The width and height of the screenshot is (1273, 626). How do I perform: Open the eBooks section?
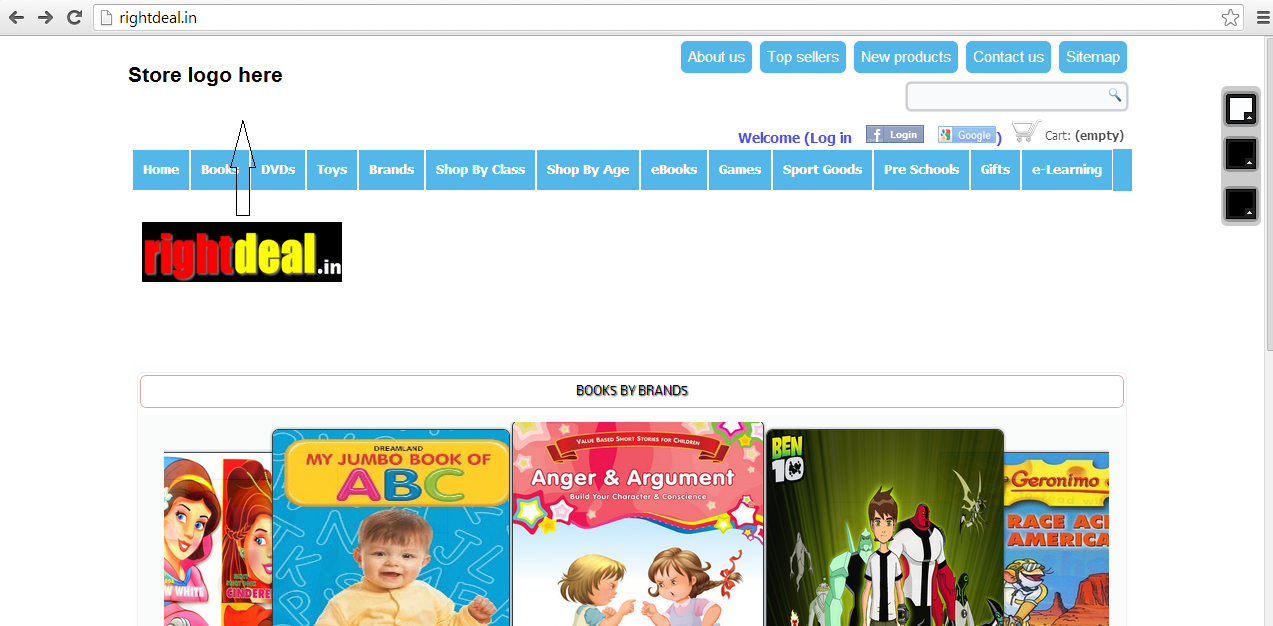tap(674, 170)
